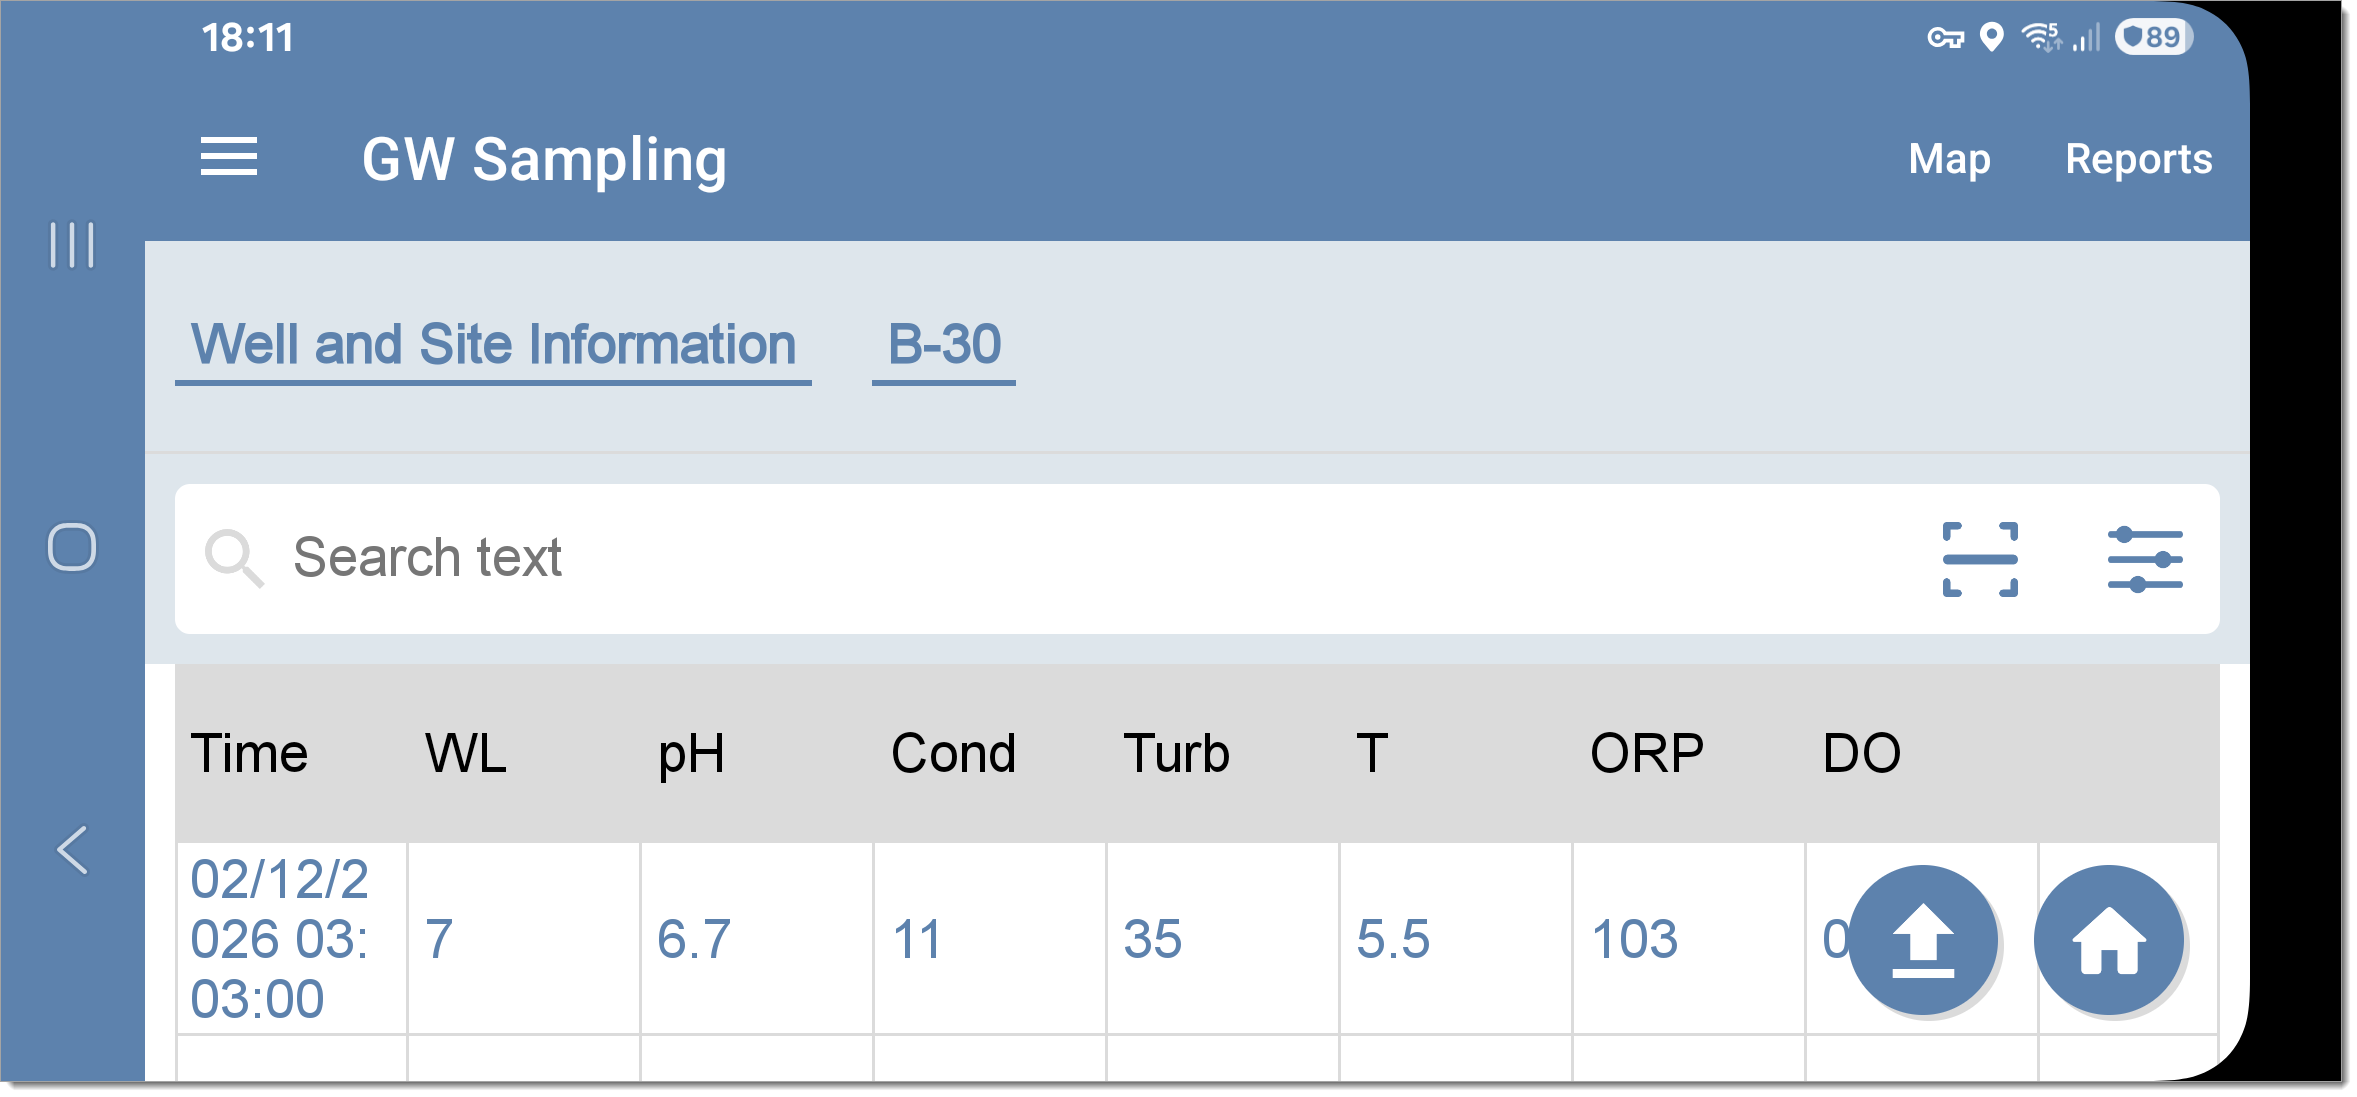This screenshot has height=1097, width=2357.
Task: Open the filter sliders options
Action: pyautogui.click(x=2144, y=559)
